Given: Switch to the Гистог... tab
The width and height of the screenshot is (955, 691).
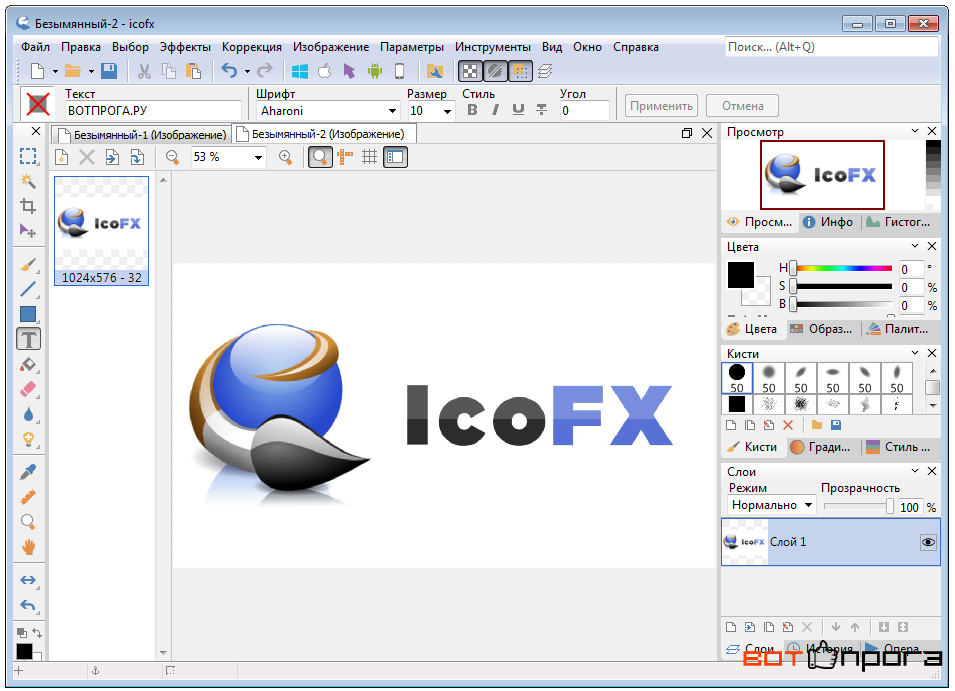Looking at the screenshot, I should click(x=899, y=222).
